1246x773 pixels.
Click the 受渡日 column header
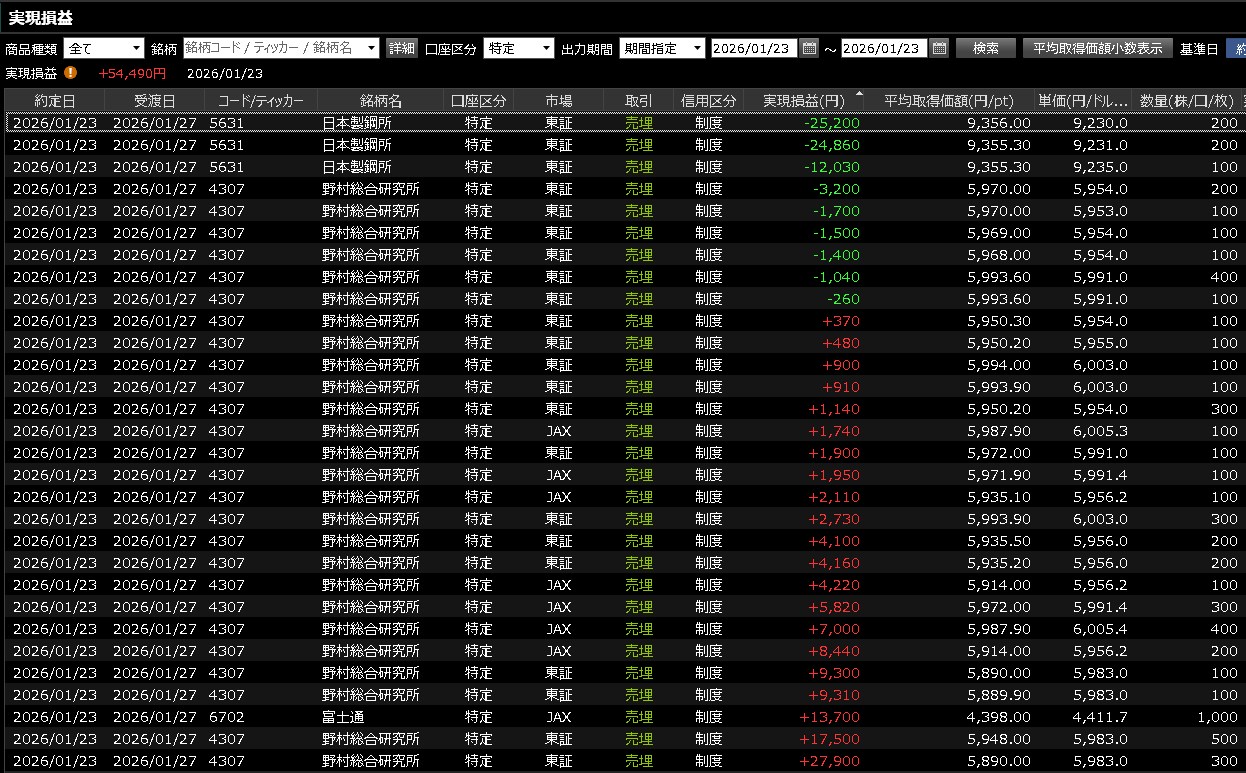pos(154,101)
